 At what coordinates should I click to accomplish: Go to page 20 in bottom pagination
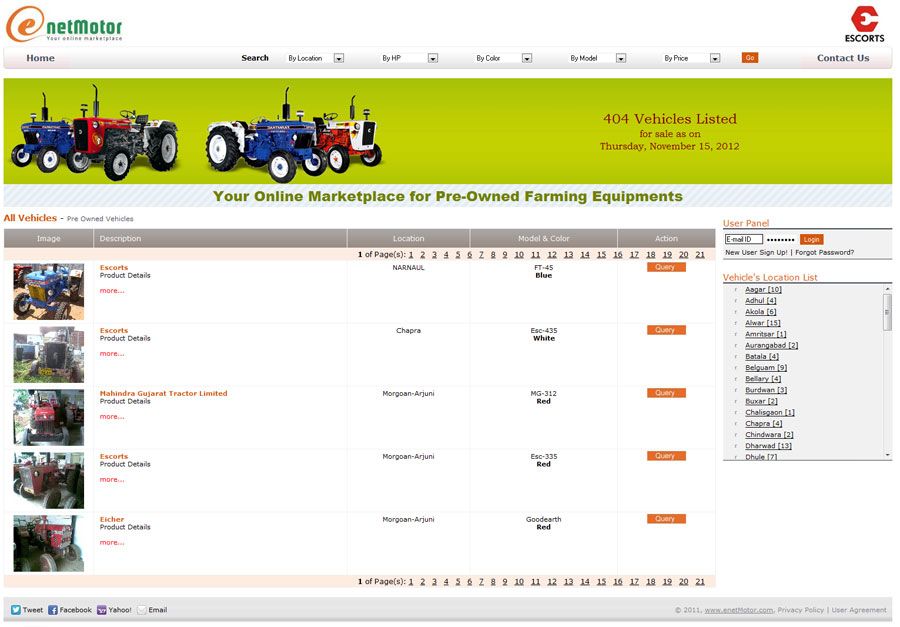(x=684, y=582)
